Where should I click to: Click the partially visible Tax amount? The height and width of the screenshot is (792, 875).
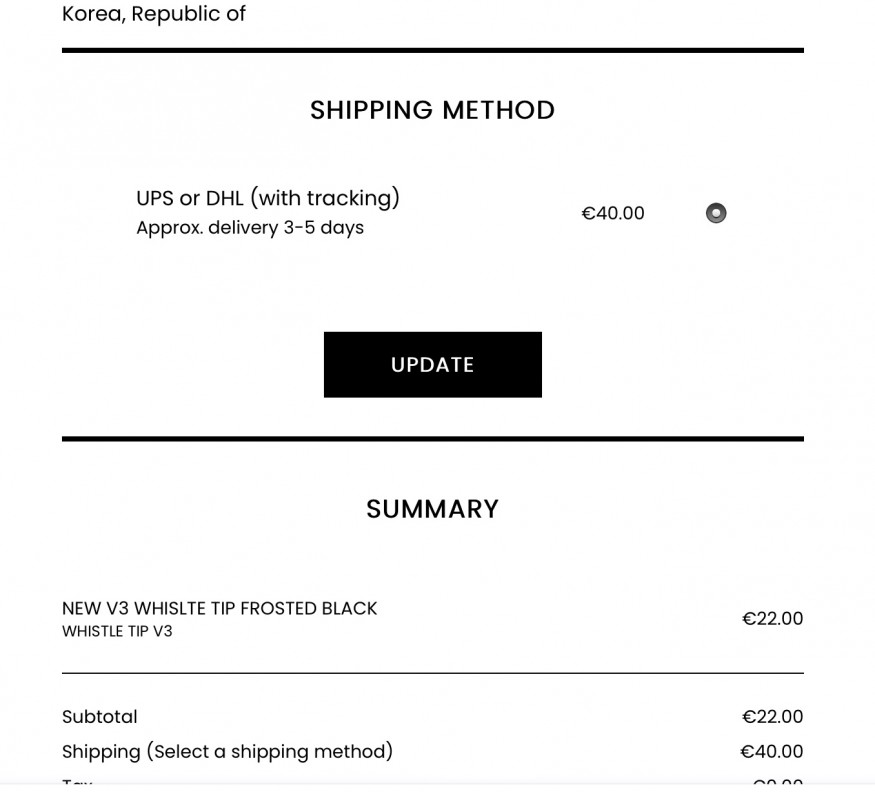(777, 784)
